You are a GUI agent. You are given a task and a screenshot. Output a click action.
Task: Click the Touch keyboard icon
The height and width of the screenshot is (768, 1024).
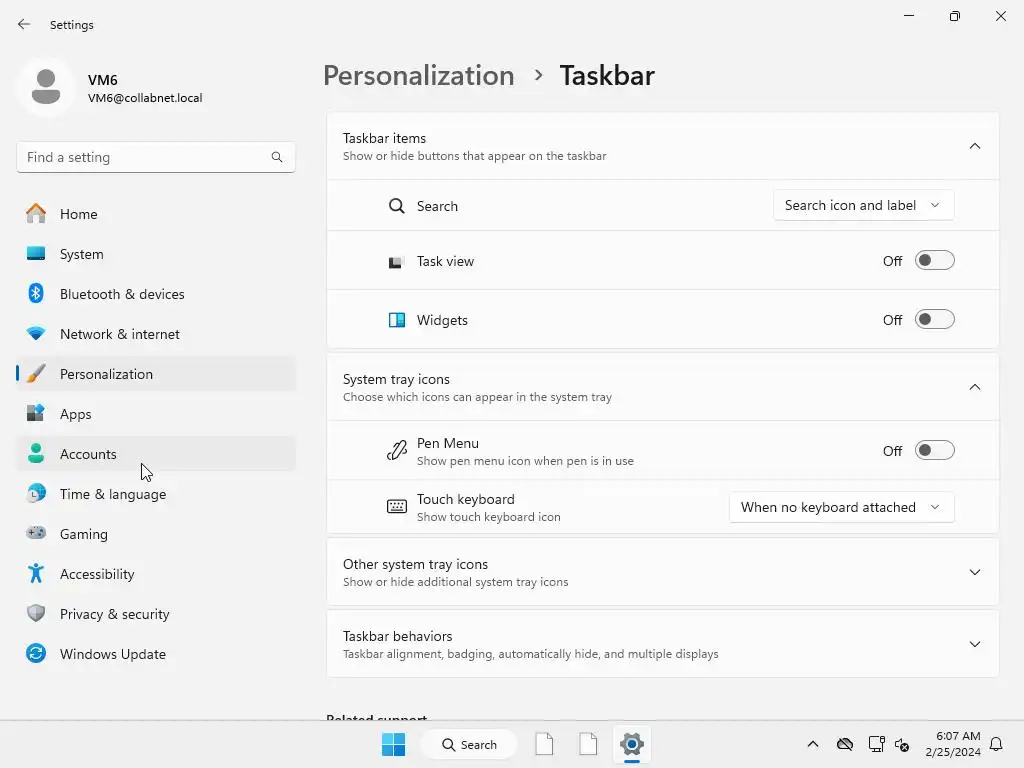[x=396, y=507]
